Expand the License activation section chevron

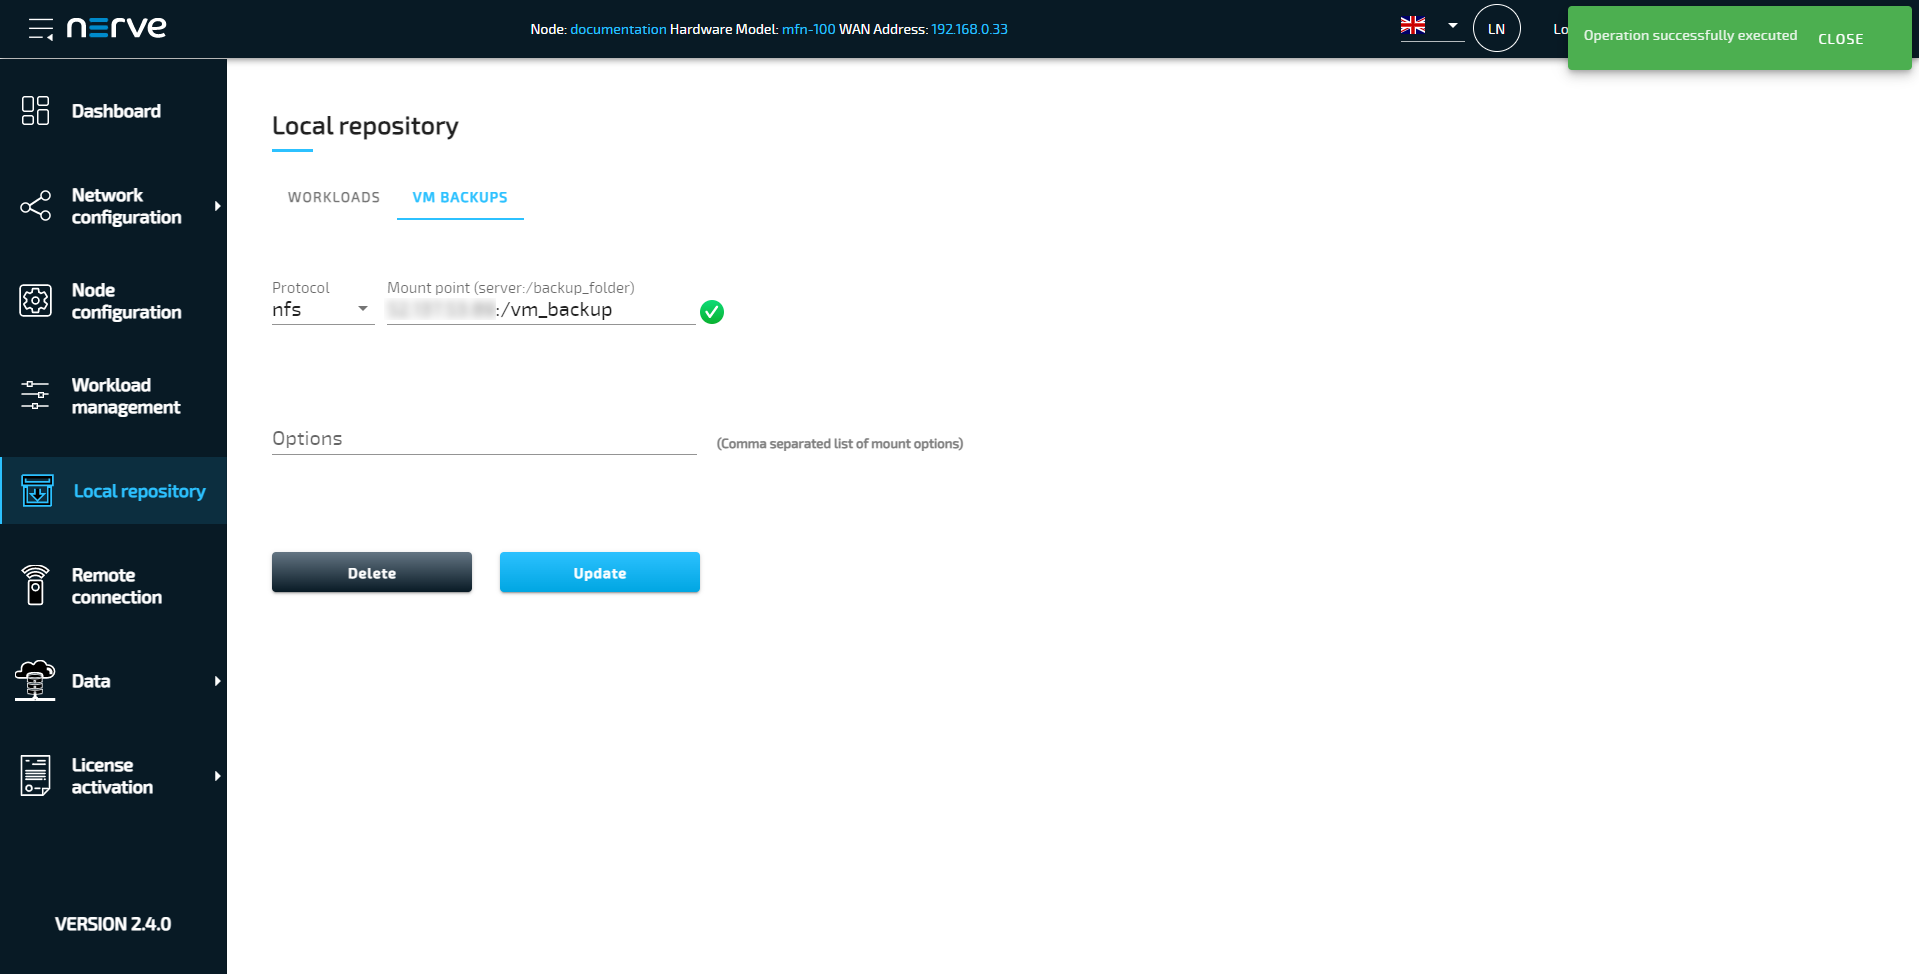(216, 775)
